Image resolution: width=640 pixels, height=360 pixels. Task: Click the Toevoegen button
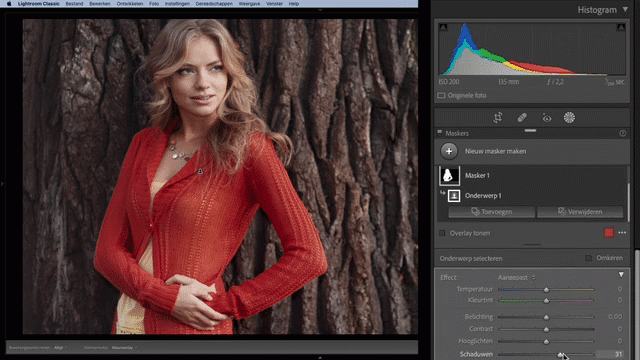coord(492,212)
